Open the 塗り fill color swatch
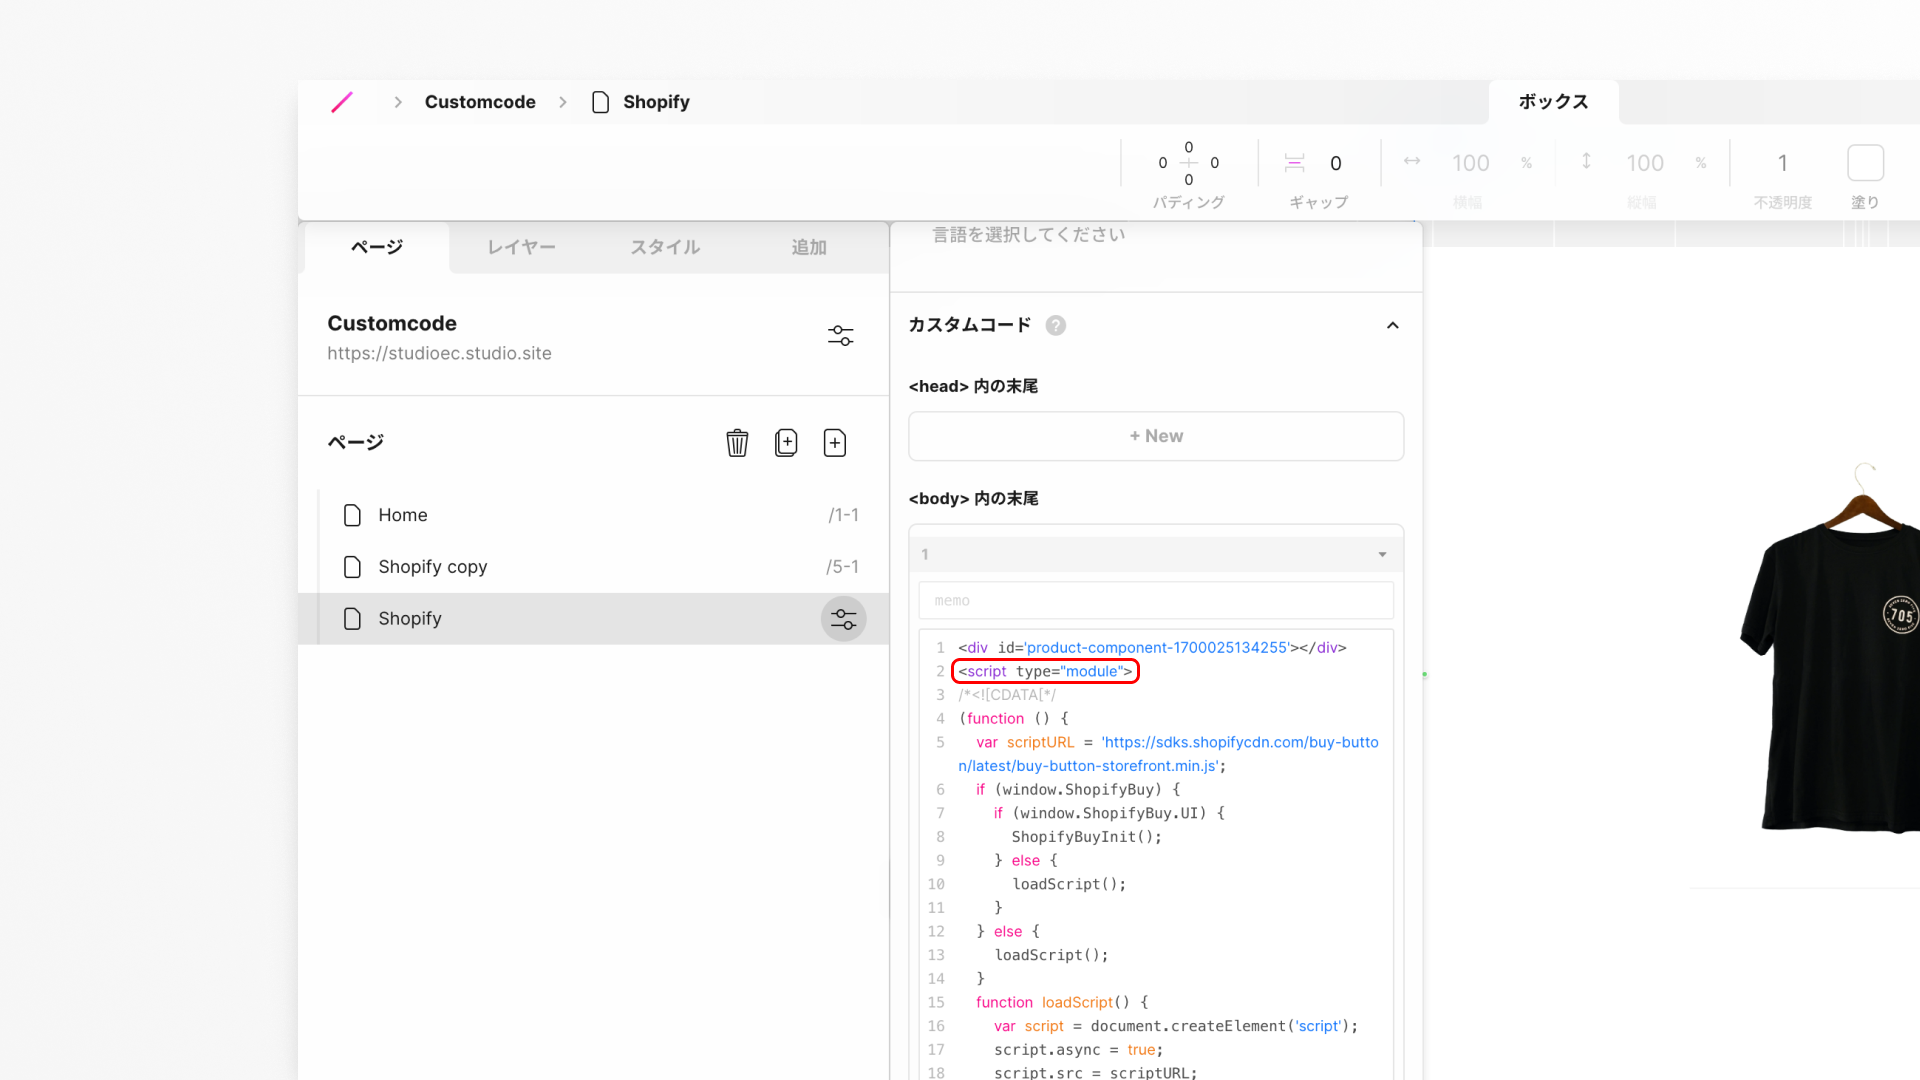Viewport: 1920px width, 1080px height. [x=1866, y=163]
